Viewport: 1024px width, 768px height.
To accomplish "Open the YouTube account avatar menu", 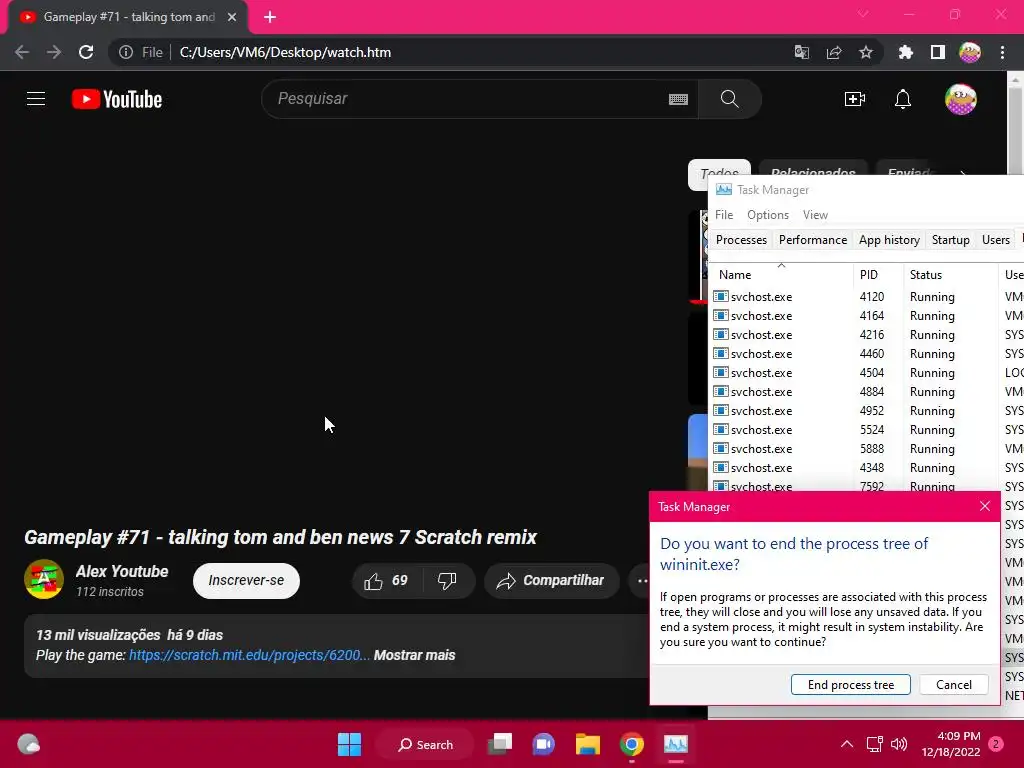I will coord(961,99).
